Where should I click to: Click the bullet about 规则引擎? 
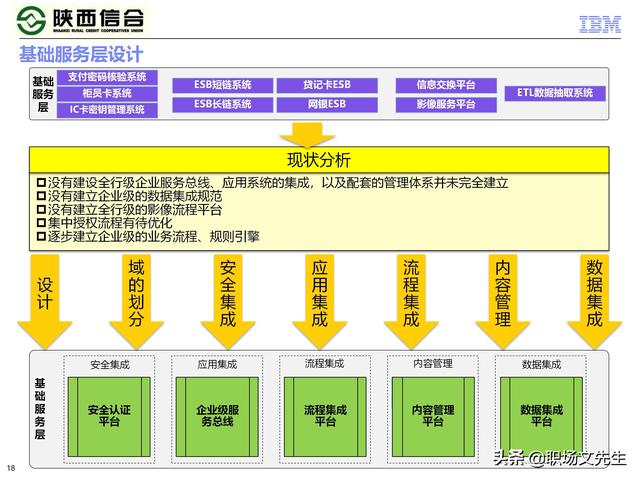148,236
